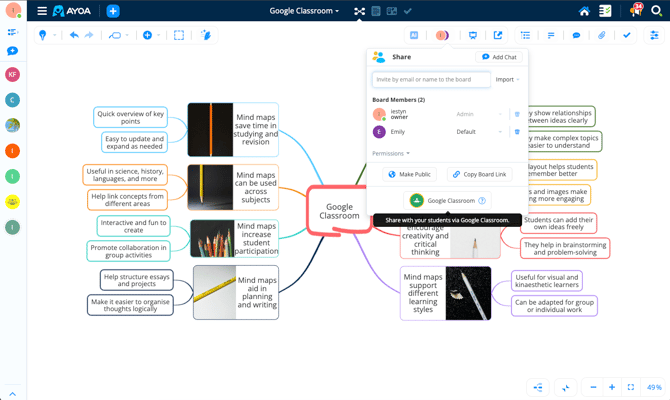This screenshot has height=400, width=670.
Task: Select the freehand branch shape tool
Action: [x=115, y=35]
